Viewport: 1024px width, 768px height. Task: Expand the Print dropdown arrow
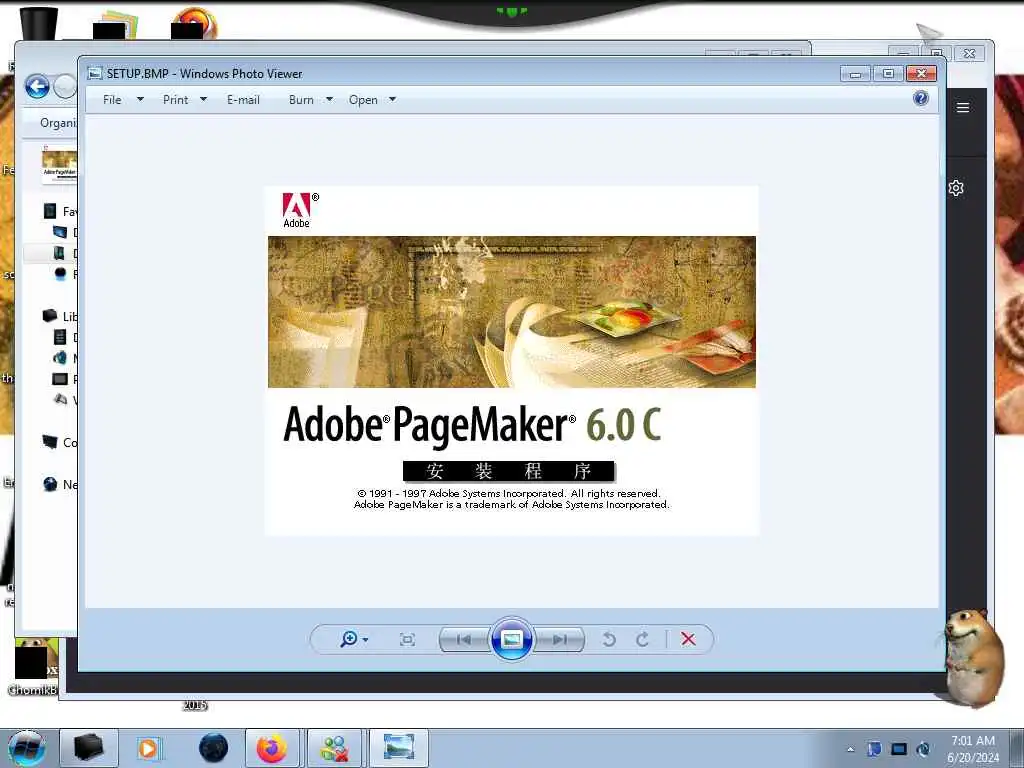point(203,100)
